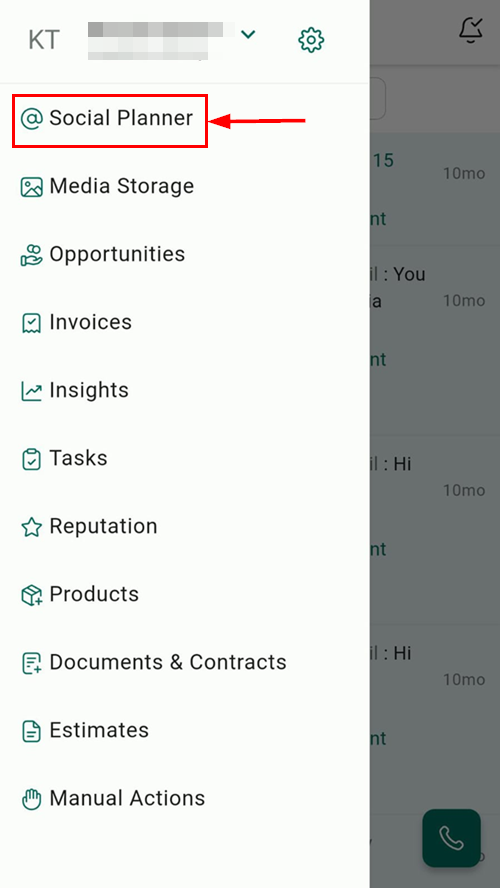Tap the KT account initials avatar
This screenshot has height=888, width=500.
44,40
